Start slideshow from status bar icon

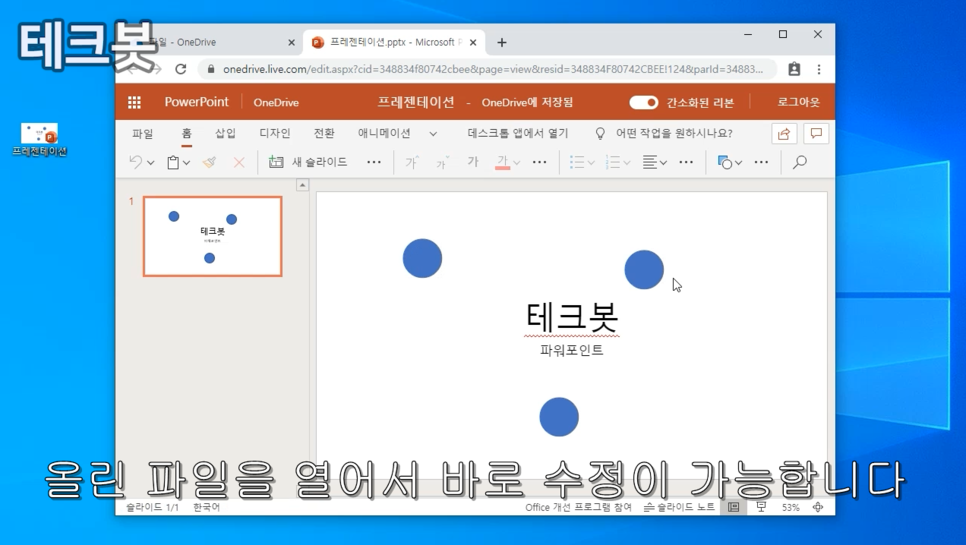[x=761, y=507]
